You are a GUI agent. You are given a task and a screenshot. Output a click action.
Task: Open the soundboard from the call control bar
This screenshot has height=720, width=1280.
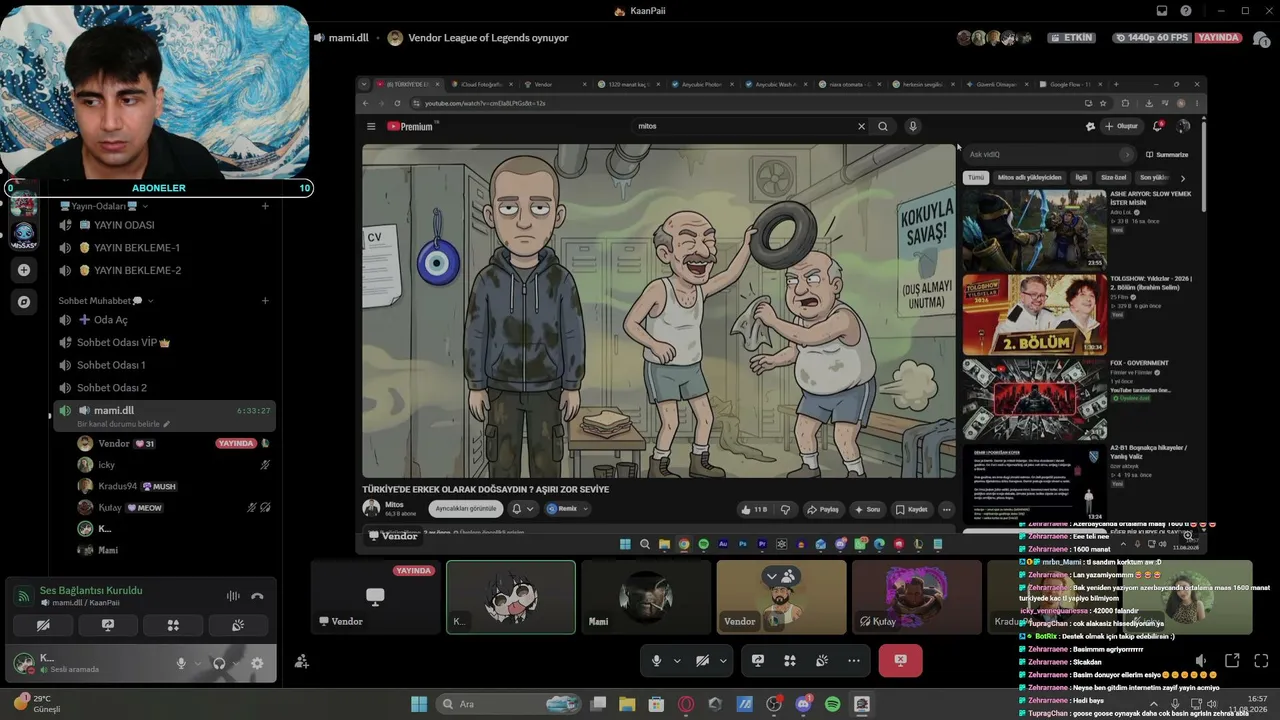pyautogui.click(x=821, y=661)
